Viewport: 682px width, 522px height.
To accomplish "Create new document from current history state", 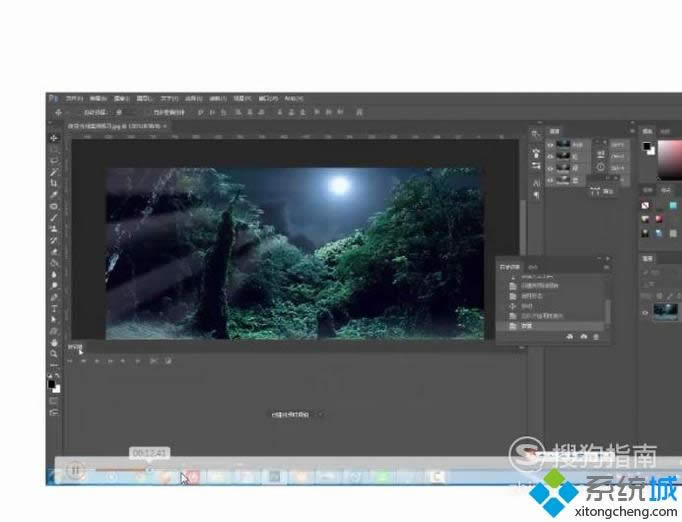I will [570, 337].
